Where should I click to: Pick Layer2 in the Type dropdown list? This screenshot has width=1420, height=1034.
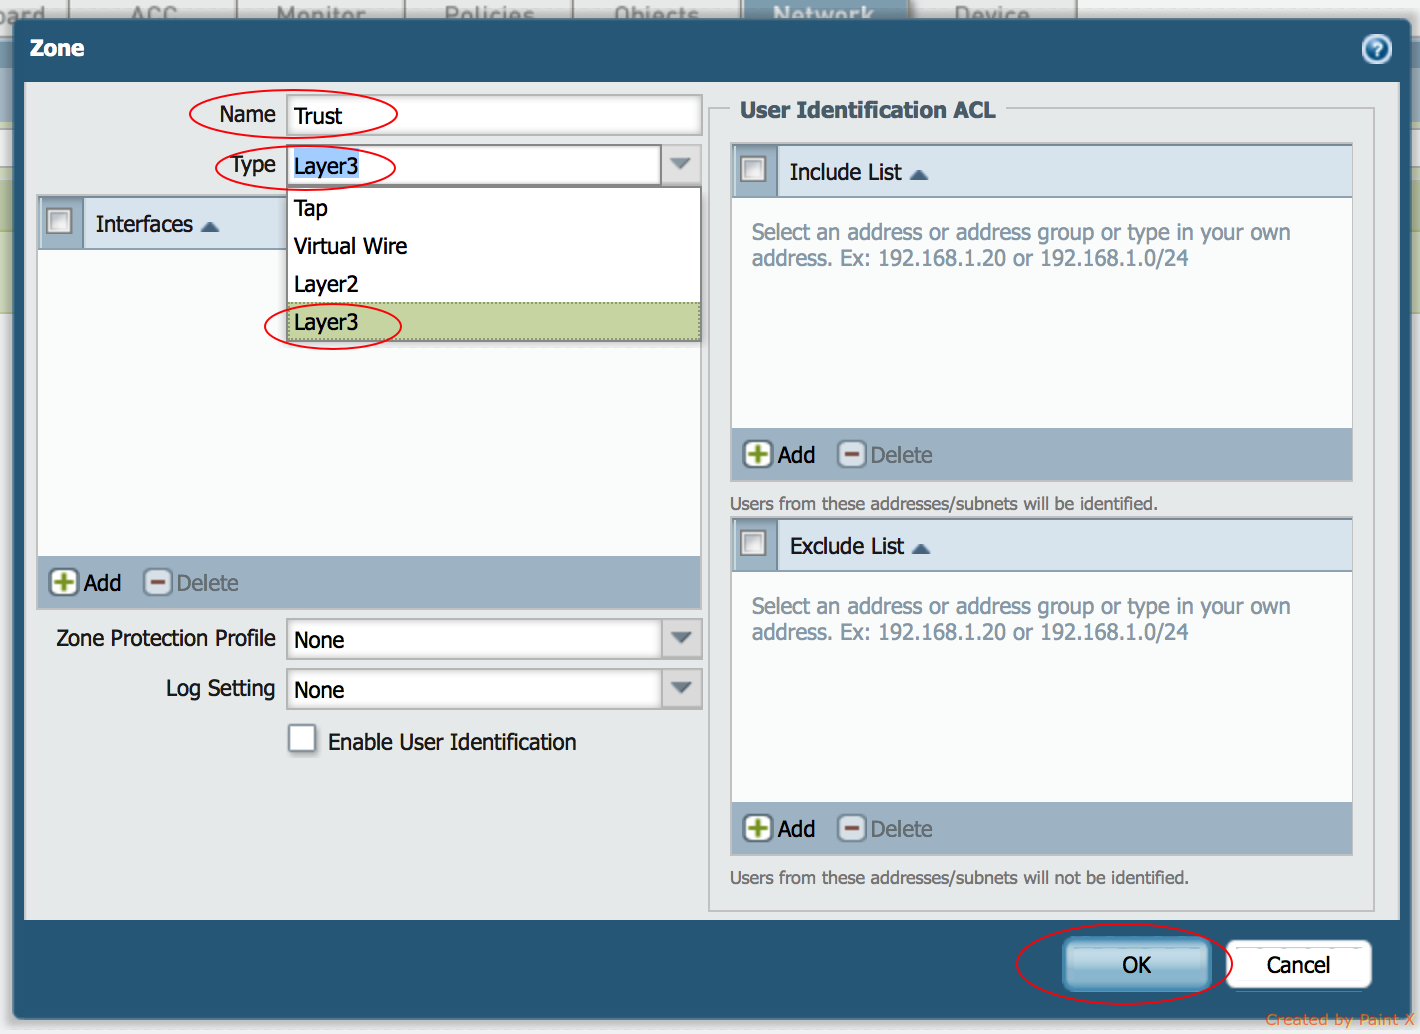point(494,284)
